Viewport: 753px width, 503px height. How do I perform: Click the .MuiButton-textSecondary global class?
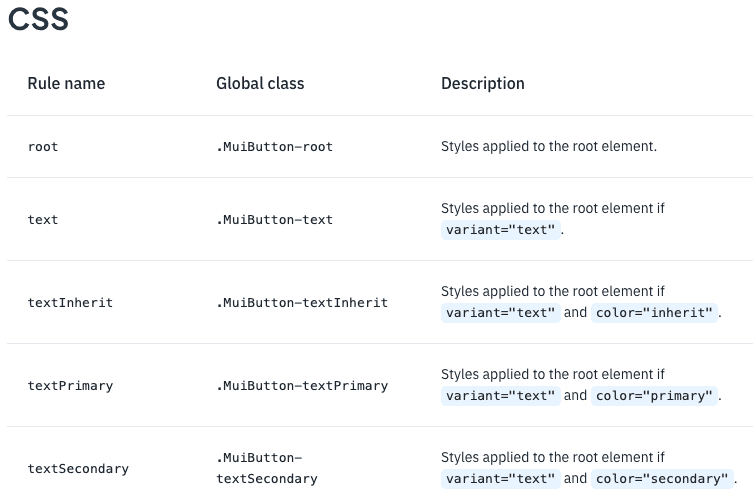(x=266, y=468)
